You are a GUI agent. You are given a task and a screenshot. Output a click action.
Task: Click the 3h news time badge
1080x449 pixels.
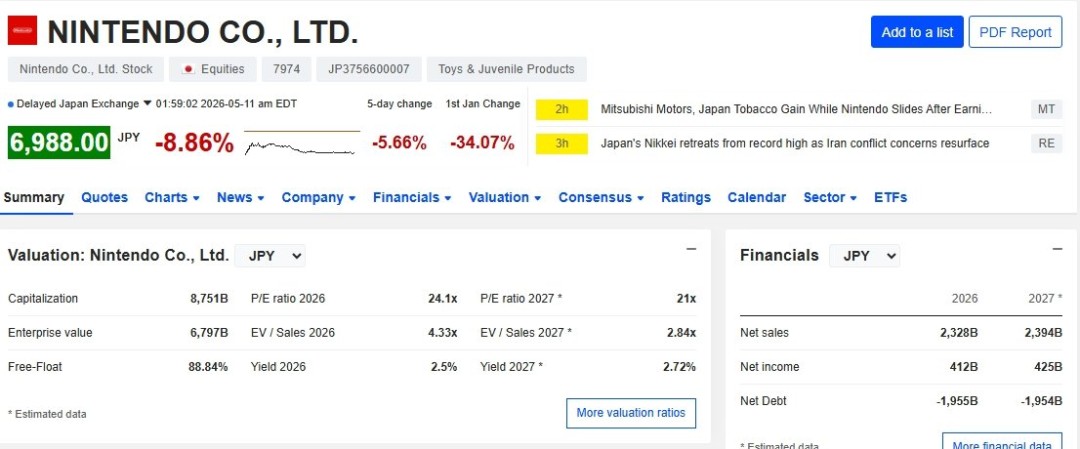point(561,144)
